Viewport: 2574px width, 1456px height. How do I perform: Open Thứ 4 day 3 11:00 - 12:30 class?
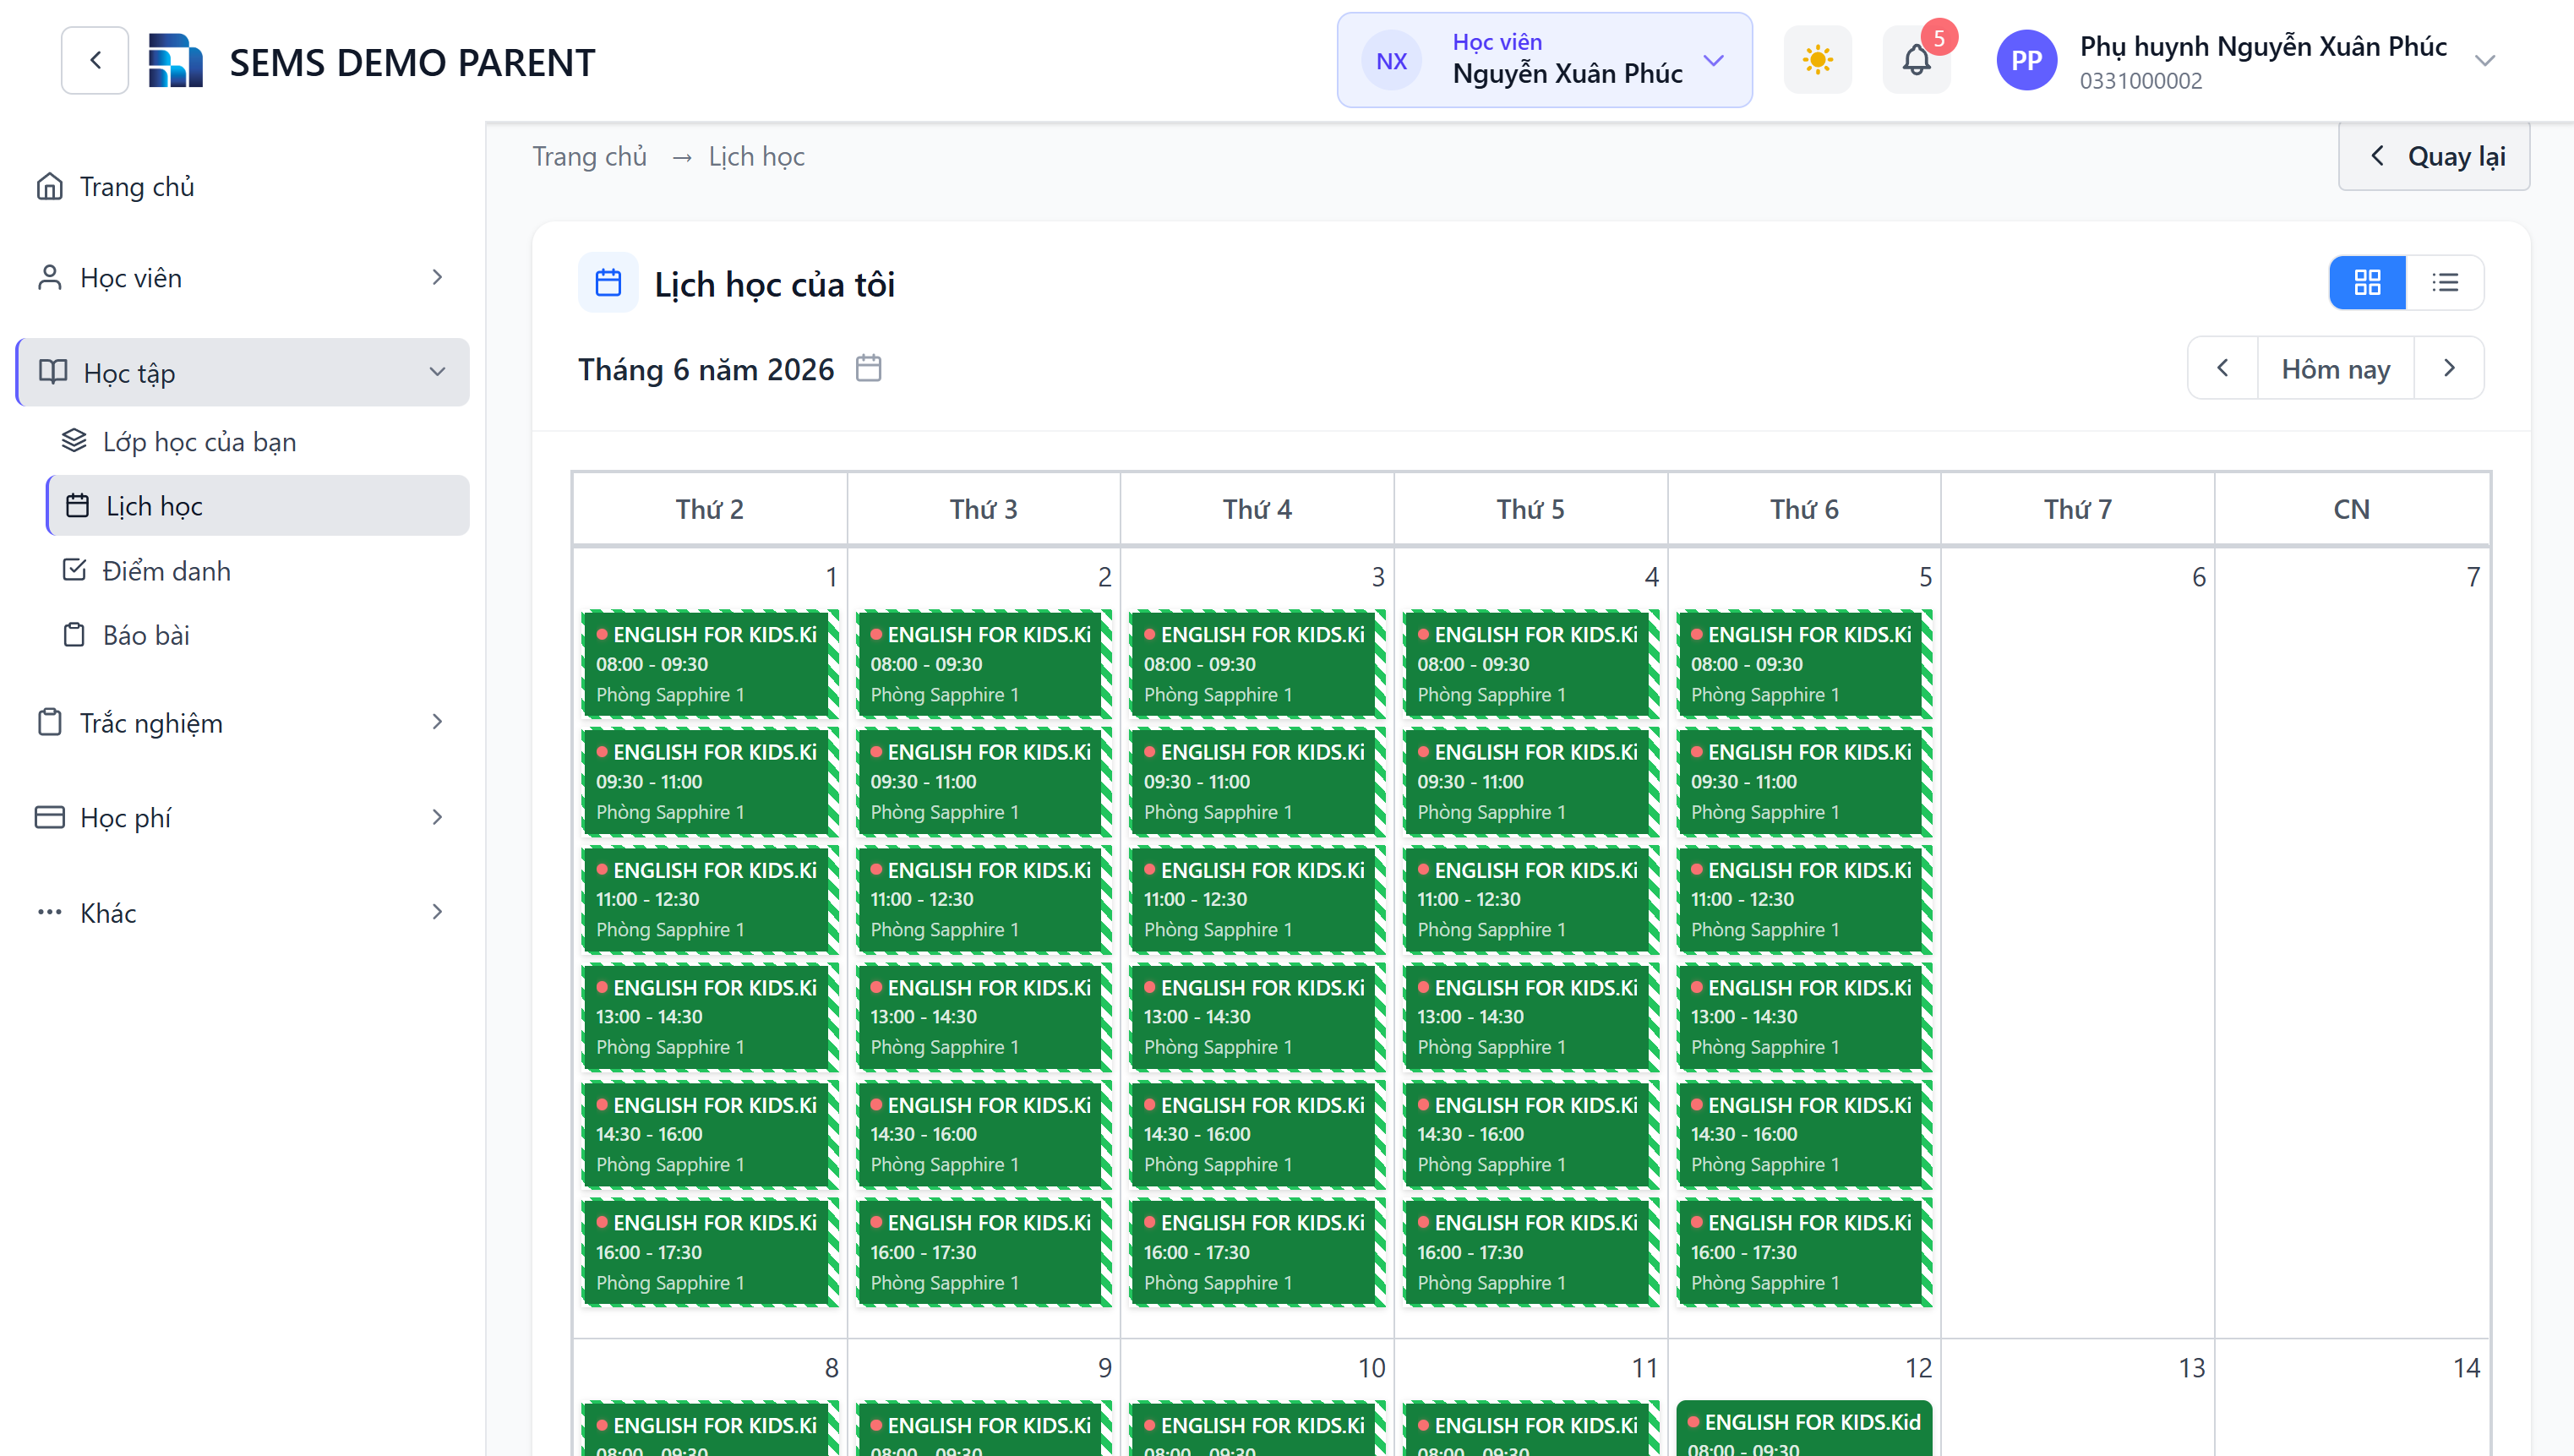click(x=1257, y=899)
